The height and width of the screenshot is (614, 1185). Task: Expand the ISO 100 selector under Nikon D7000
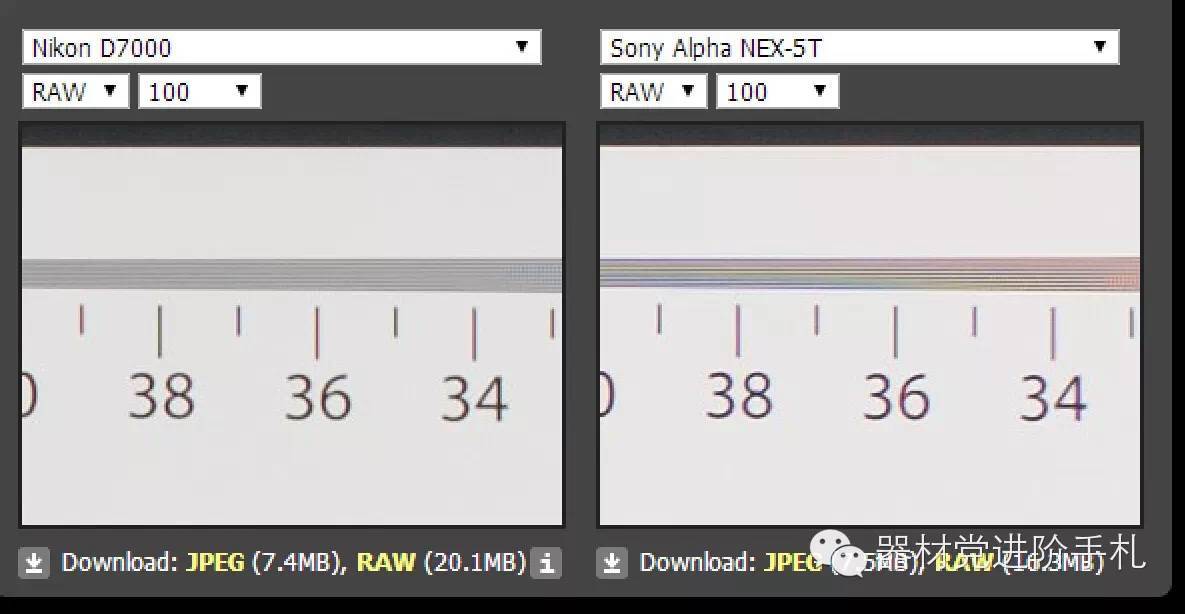click(x=199, y=92)
